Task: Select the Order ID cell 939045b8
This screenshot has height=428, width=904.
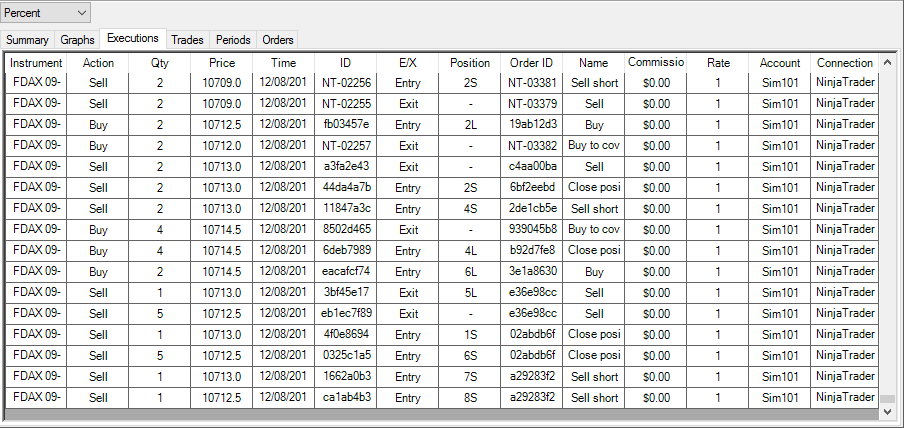Action: [532, 230]
